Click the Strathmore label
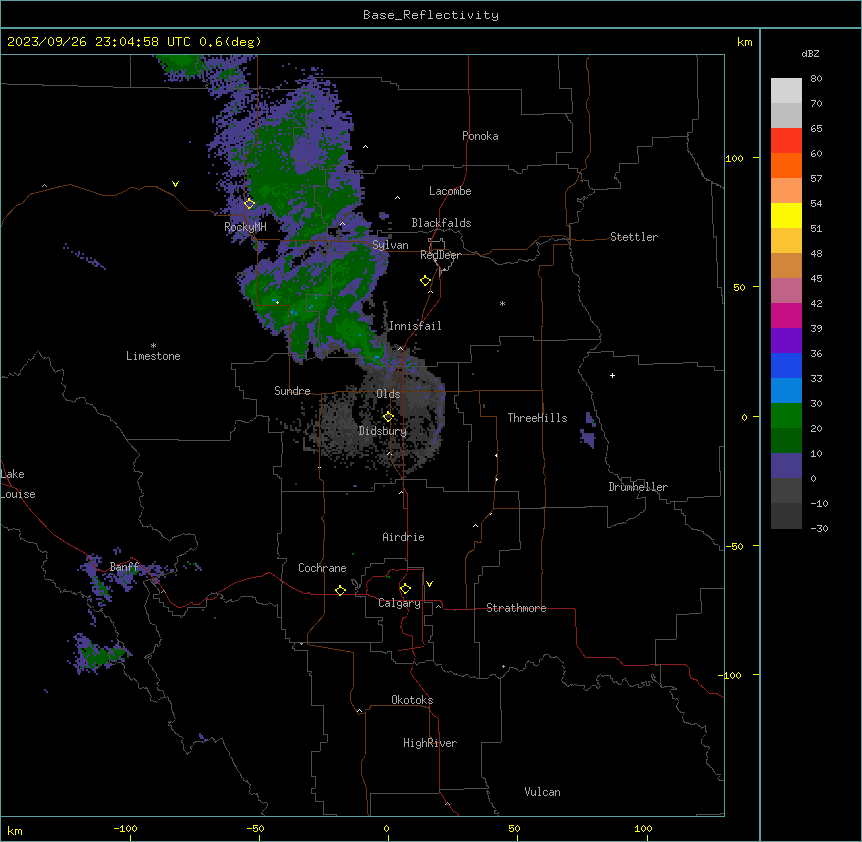Viewport: 862px width, 842px height. pyautogui.click(x=516, y=608)
